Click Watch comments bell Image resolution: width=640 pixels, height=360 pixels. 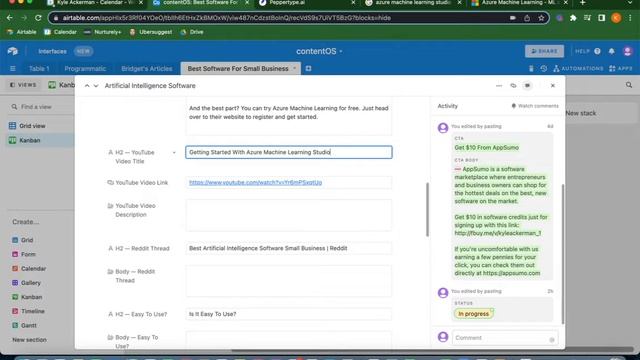pyautogui.click(x=535, y=106)
